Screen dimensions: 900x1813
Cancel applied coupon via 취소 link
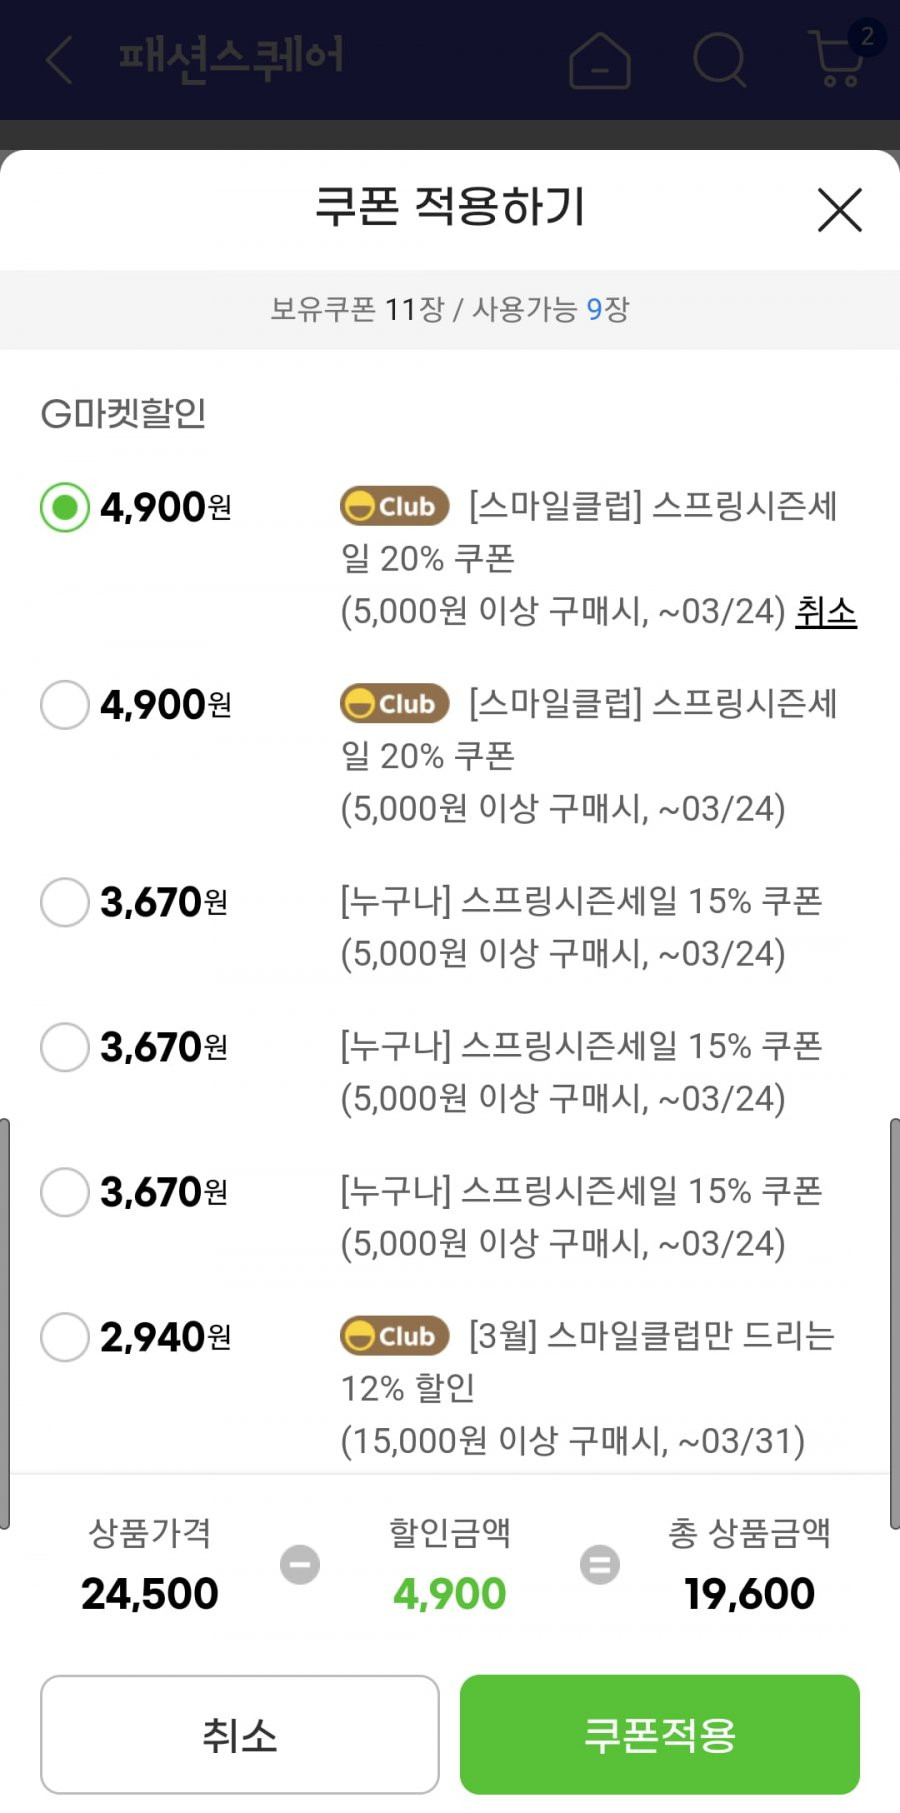[826, 611]
